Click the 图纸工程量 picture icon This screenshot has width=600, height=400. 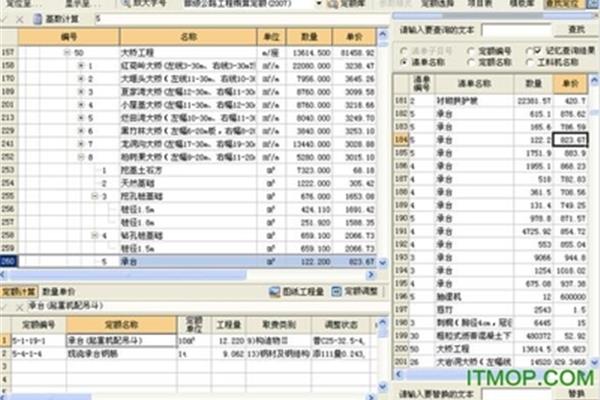click(x=274, y=292)
